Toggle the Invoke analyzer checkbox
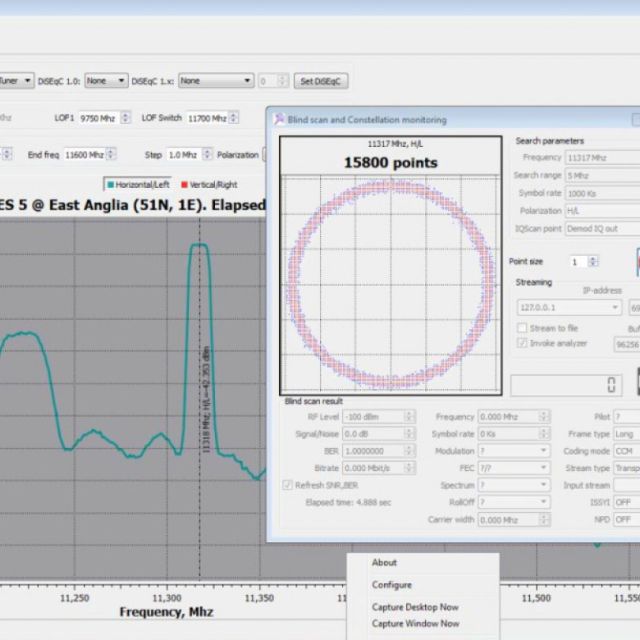This screenshot has width=640, height=640. pos(521,343)
